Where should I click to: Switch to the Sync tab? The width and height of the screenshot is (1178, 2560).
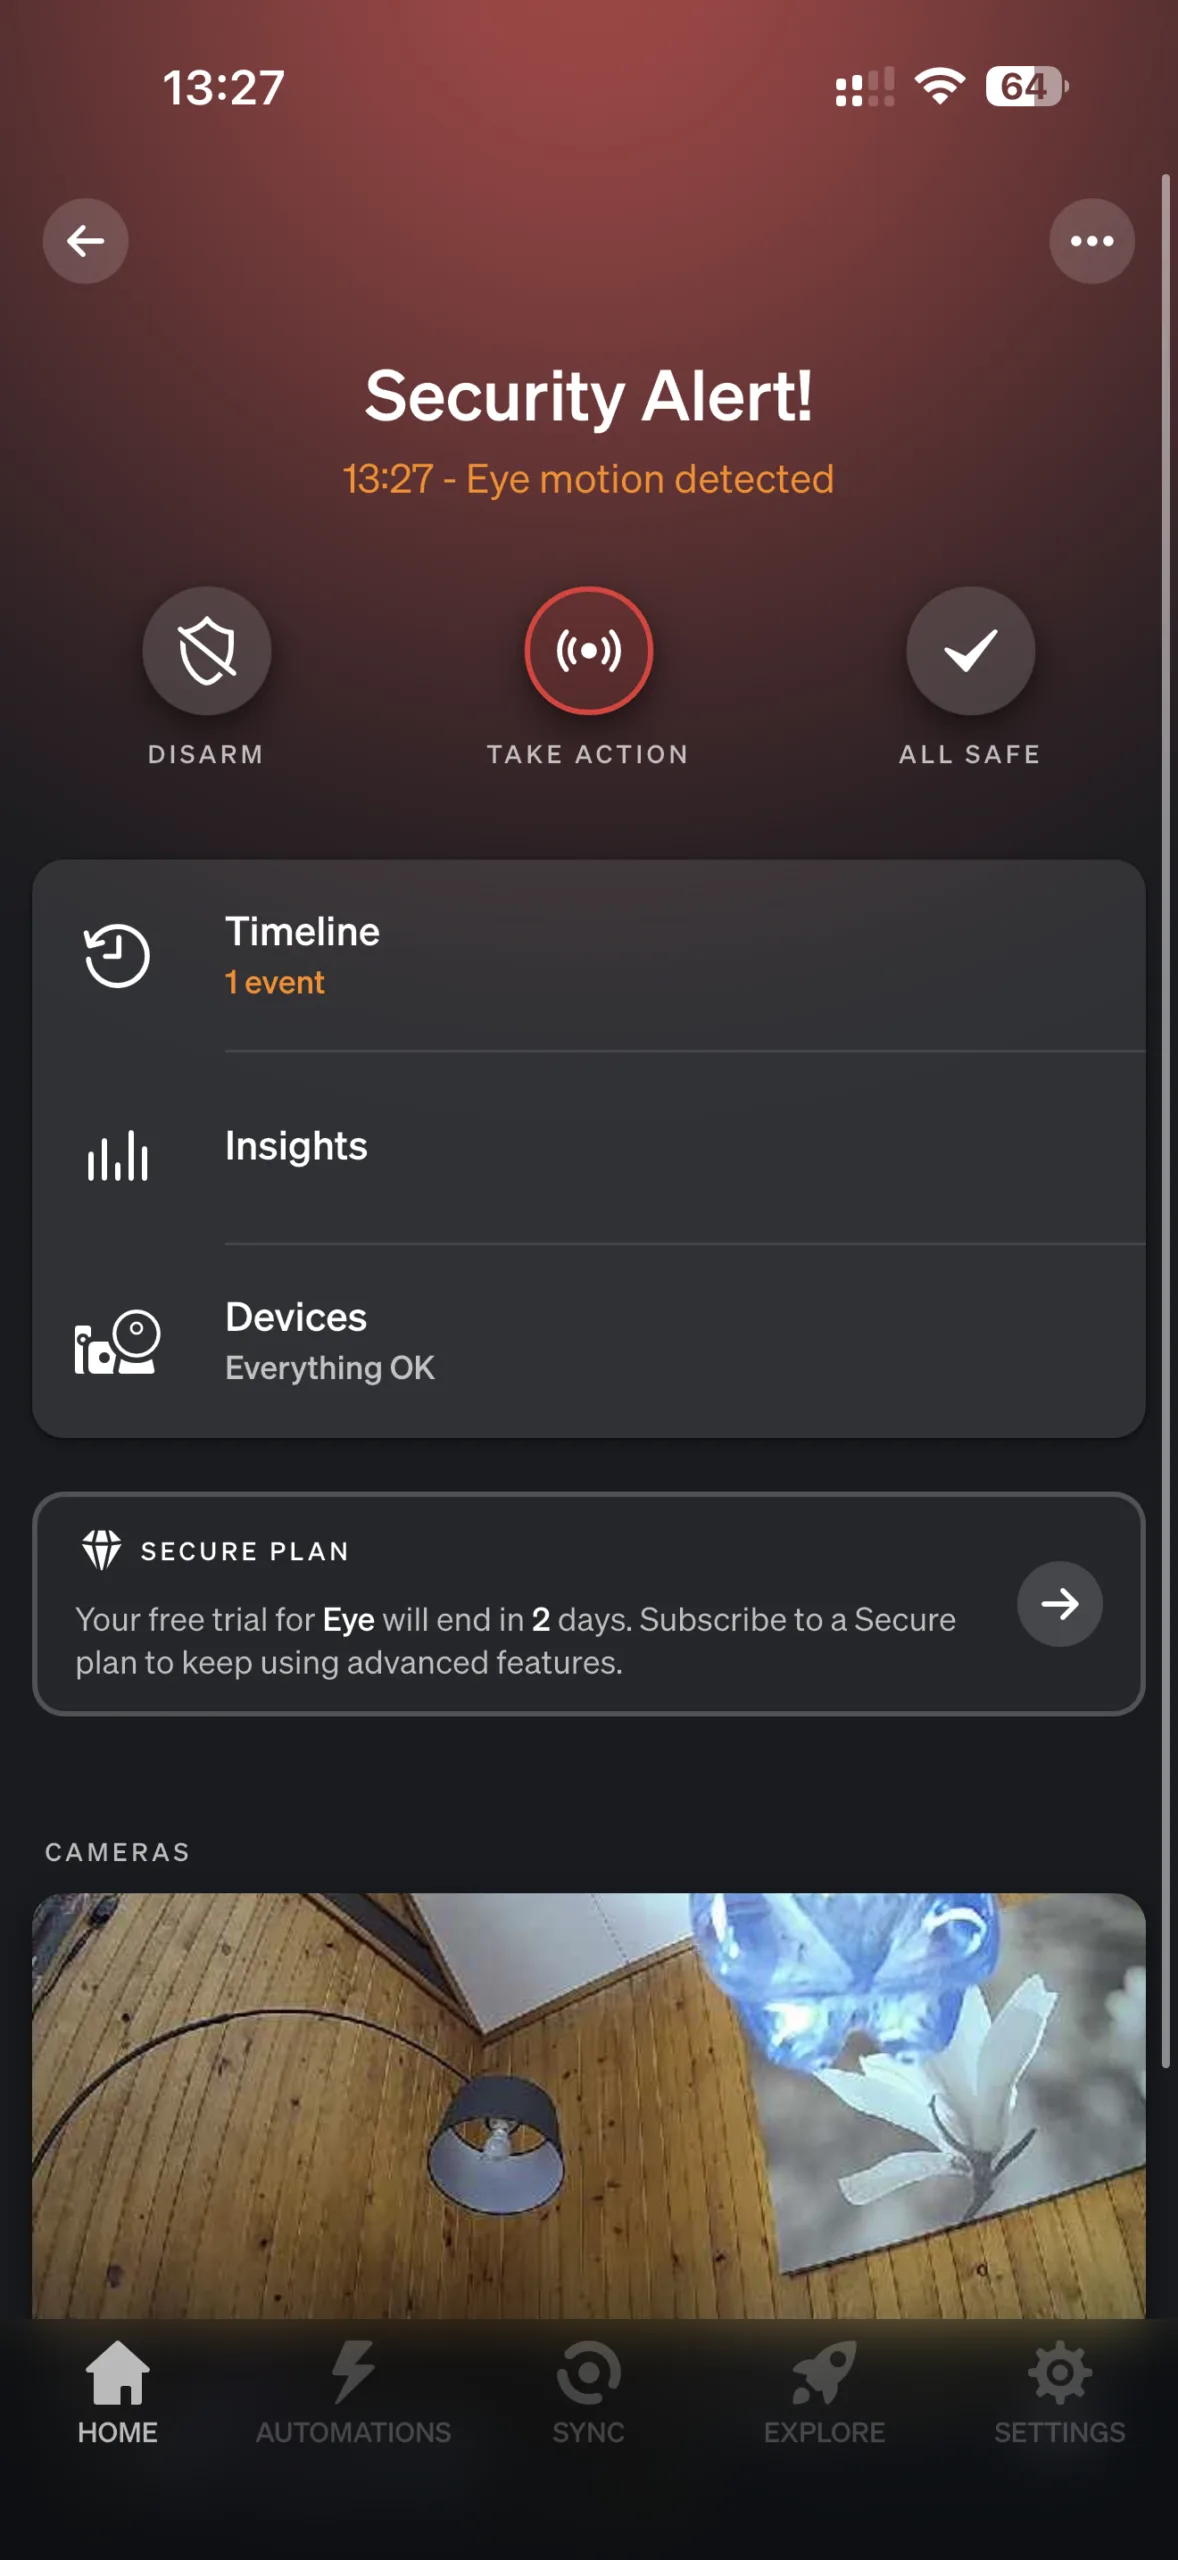point(589,2393)
